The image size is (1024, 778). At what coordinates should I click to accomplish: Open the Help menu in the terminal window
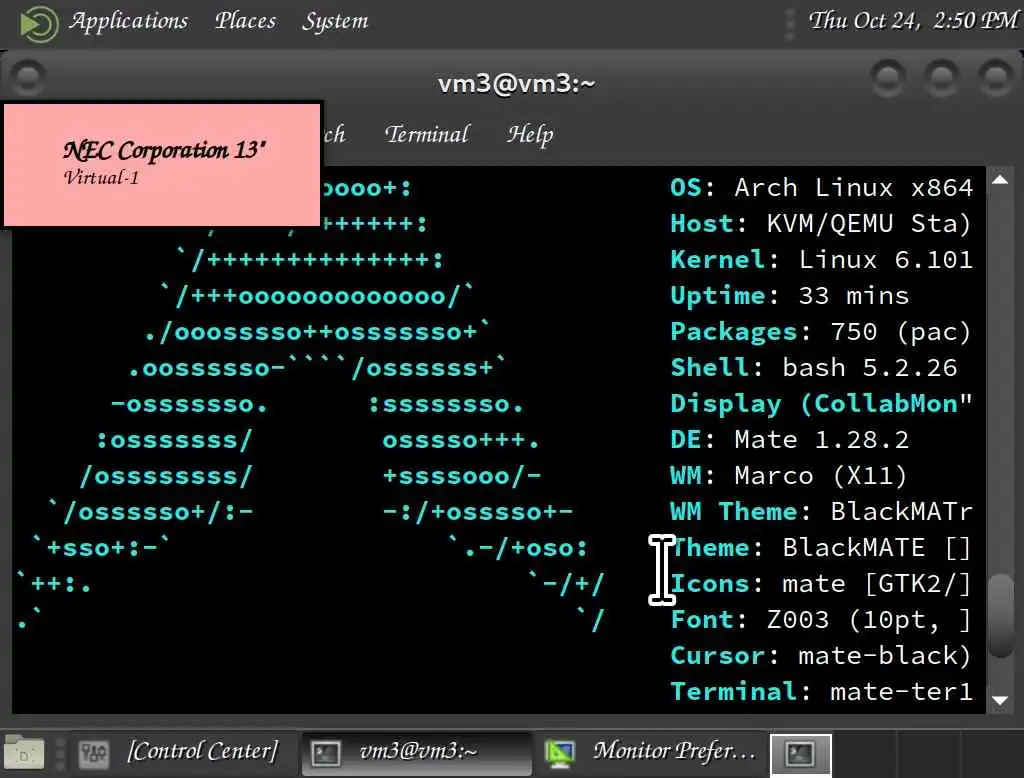[530, 135]
